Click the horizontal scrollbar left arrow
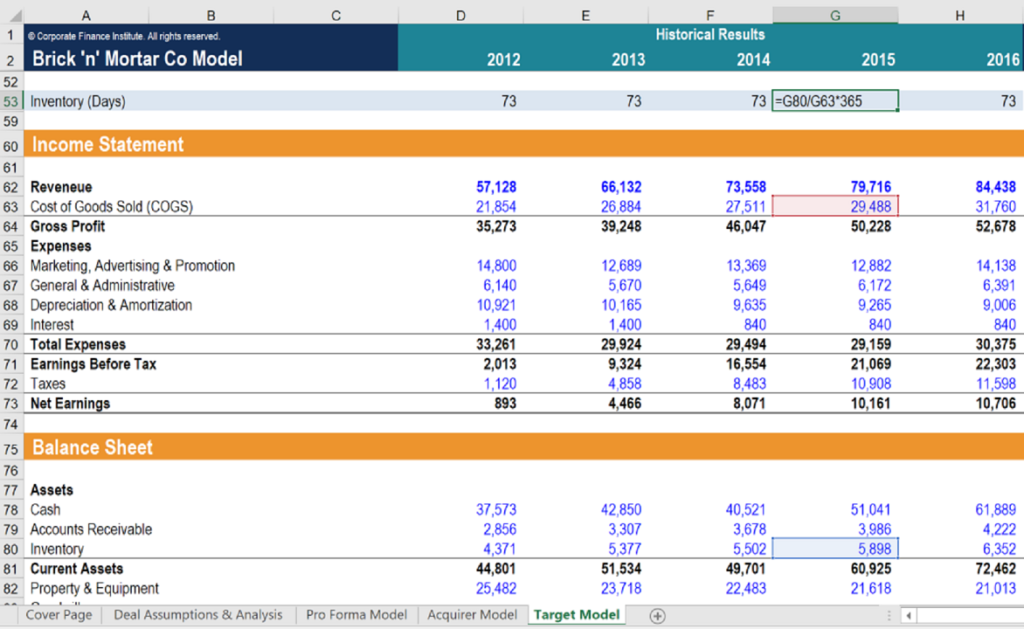 click(908, 616)
